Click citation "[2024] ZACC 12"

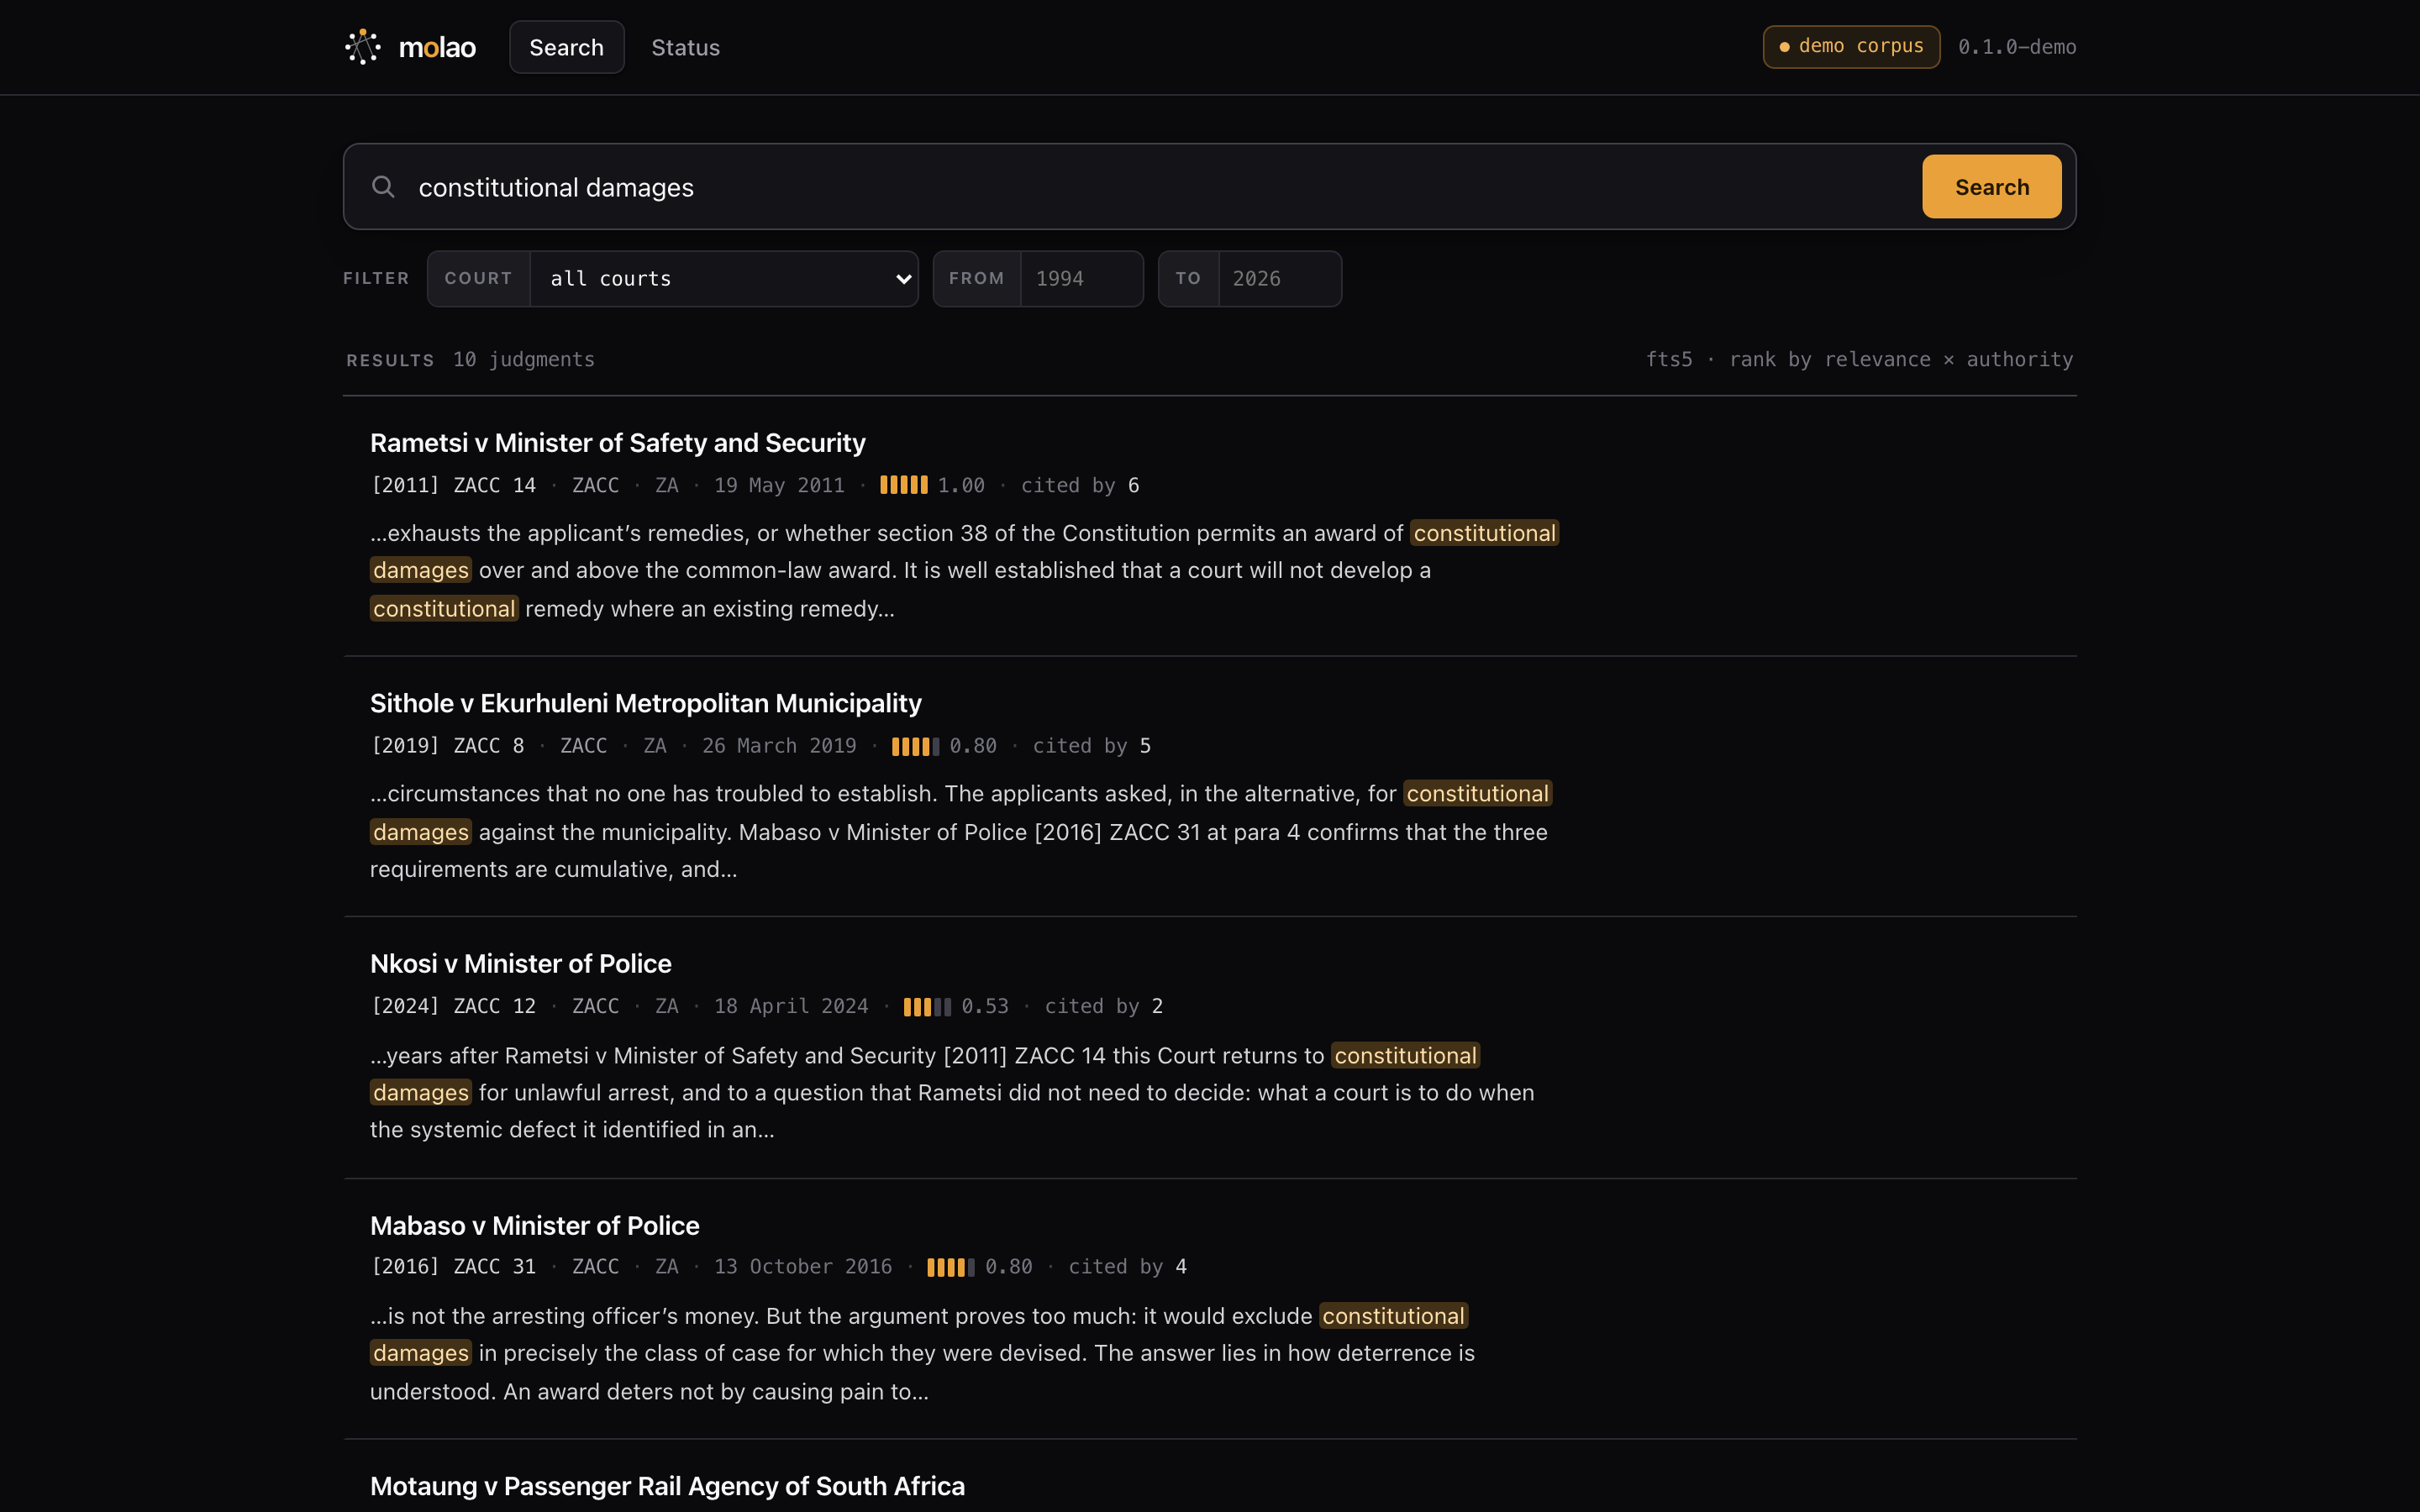click(454, 1006)
